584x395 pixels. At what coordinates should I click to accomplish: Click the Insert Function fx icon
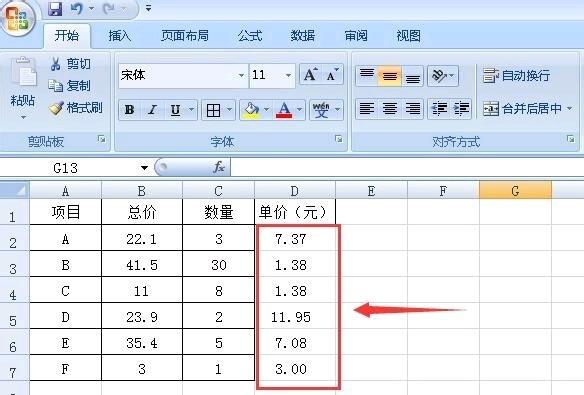tap(219, 167)
